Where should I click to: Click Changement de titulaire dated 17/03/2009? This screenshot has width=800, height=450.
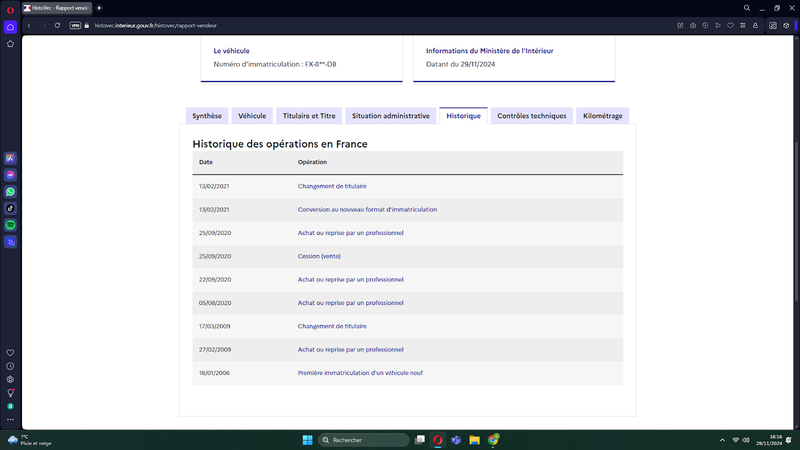(x=332, y=327)
